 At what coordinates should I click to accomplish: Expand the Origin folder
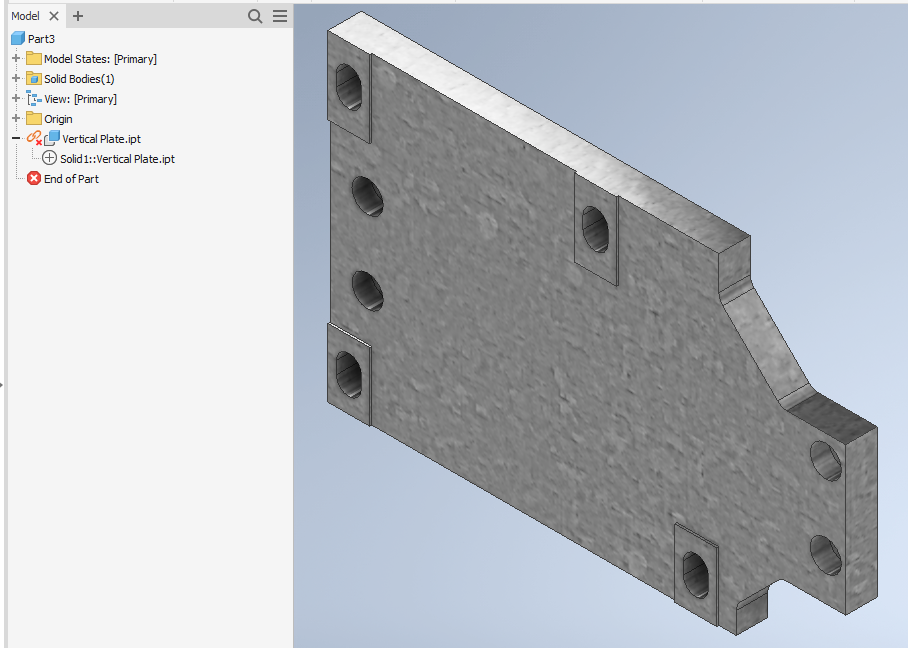click(15, 118)
